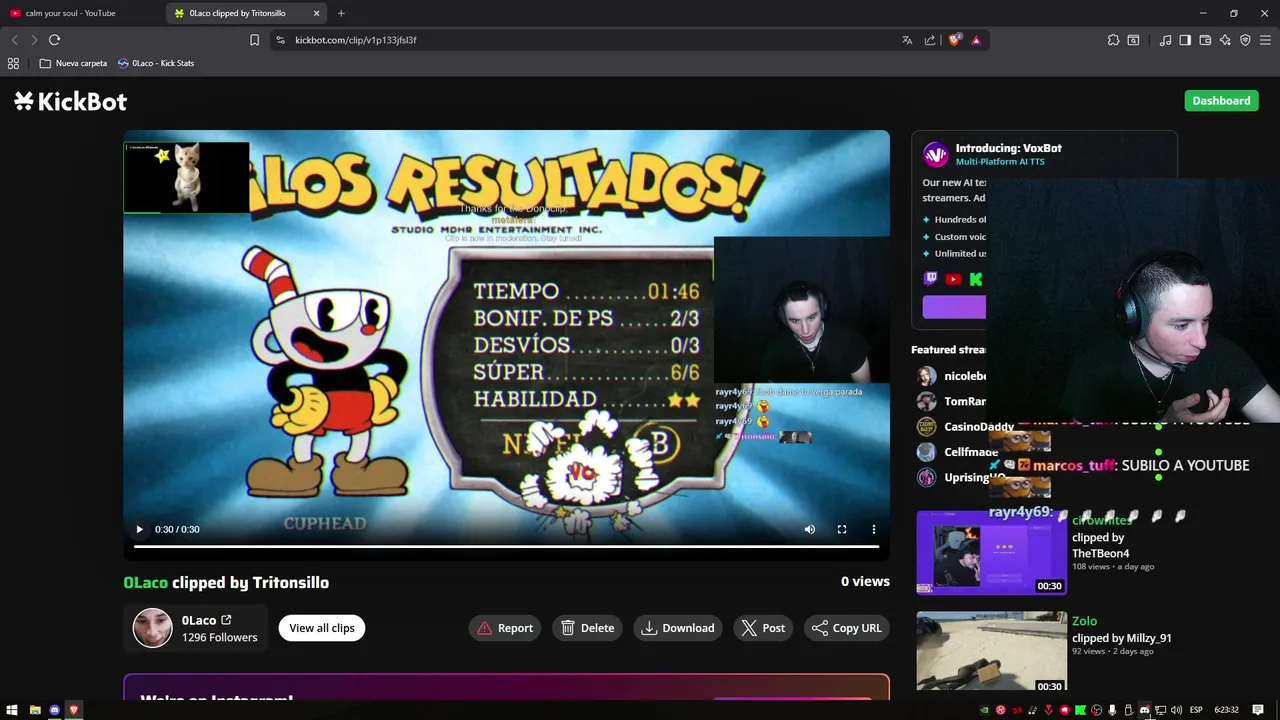Open Introducing: VoxBot heading
The width and height of the screenshot is (1280, 720).
click(x=1008, y=148)
